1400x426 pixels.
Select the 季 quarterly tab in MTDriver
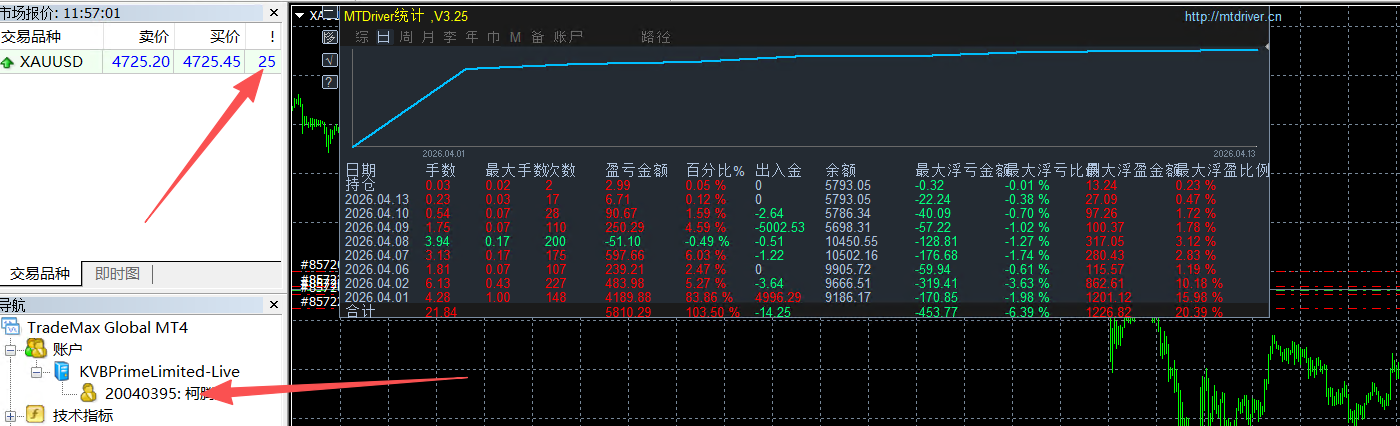click(450, 37)
